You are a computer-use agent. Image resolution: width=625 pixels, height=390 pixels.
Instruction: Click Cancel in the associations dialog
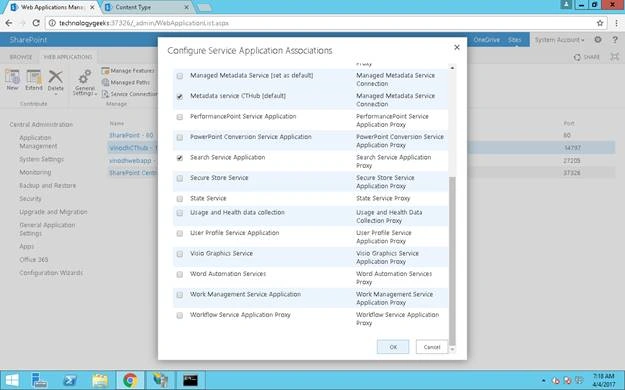pos(432,347)
